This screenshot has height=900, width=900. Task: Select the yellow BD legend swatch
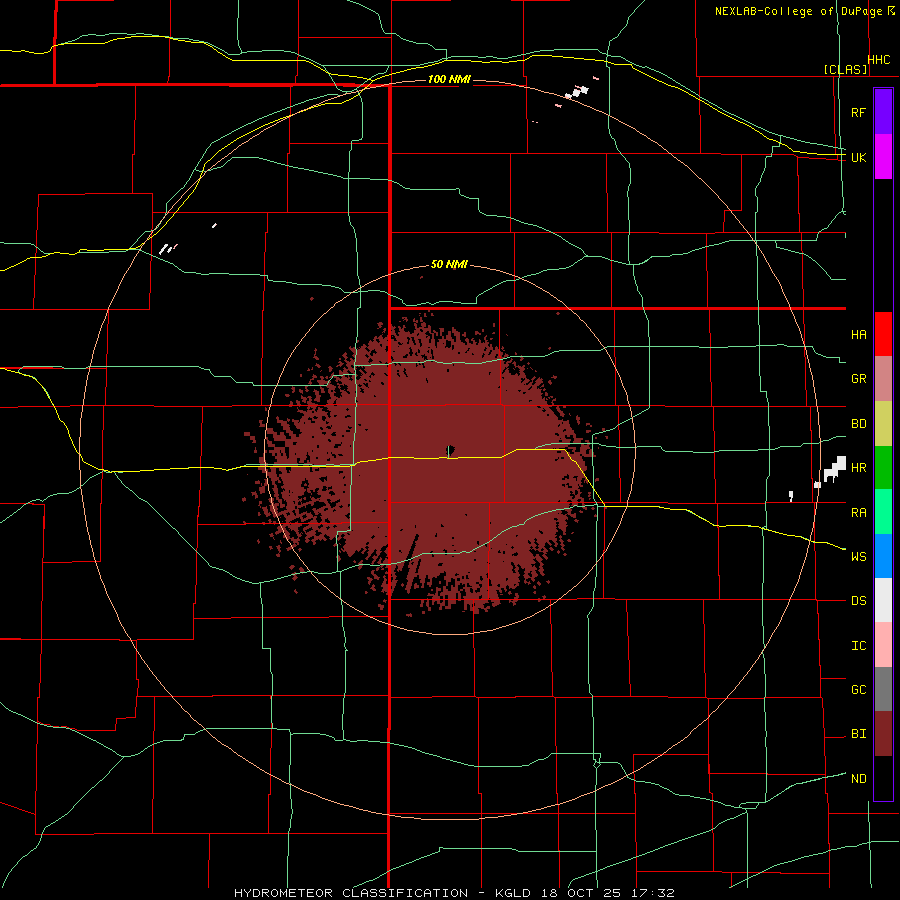click(883, 423)
